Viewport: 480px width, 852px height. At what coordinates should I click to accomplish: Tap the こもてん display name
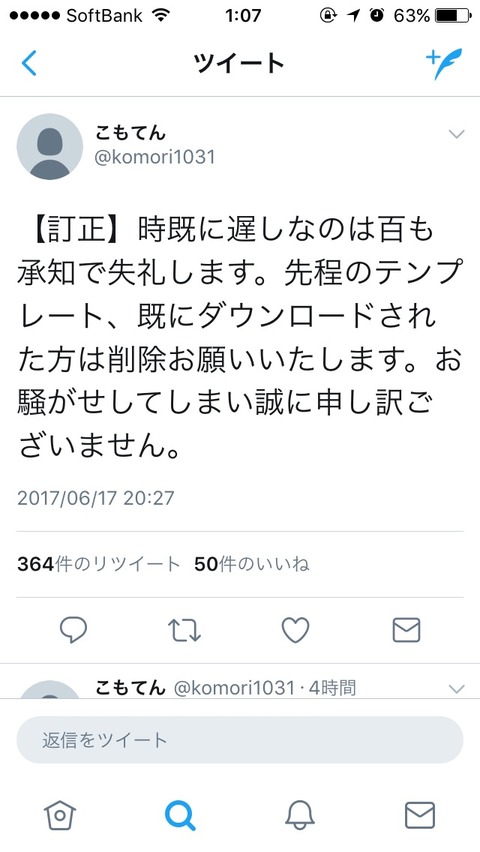point(130,132)
